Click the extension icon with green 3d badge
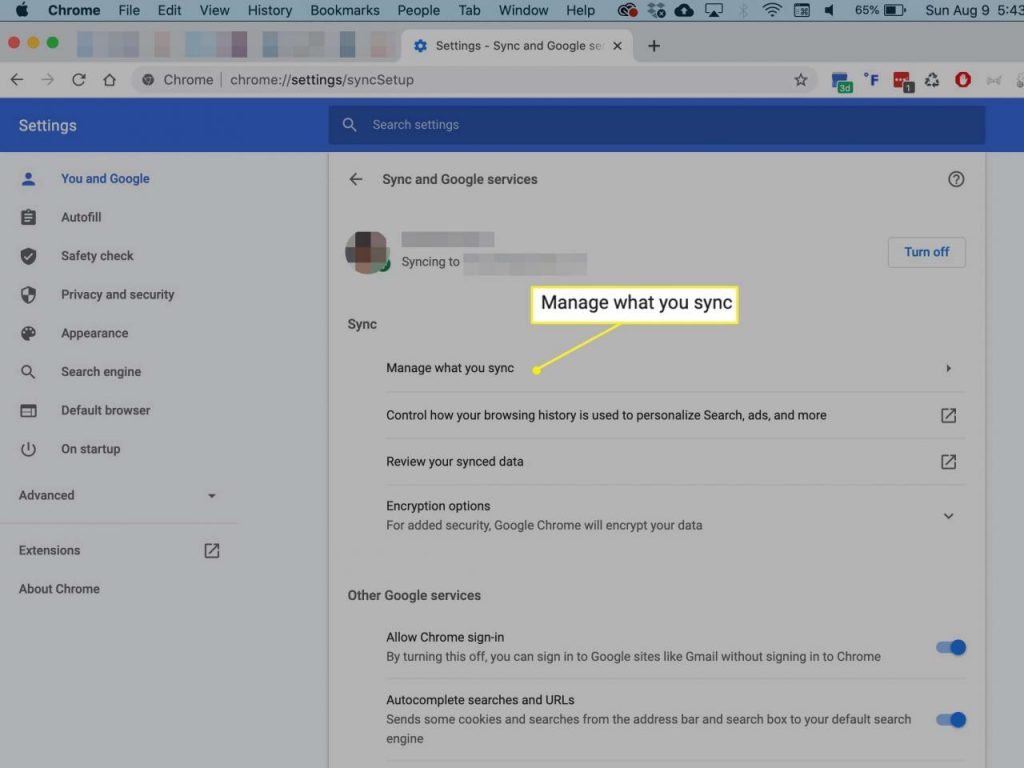 841,82
